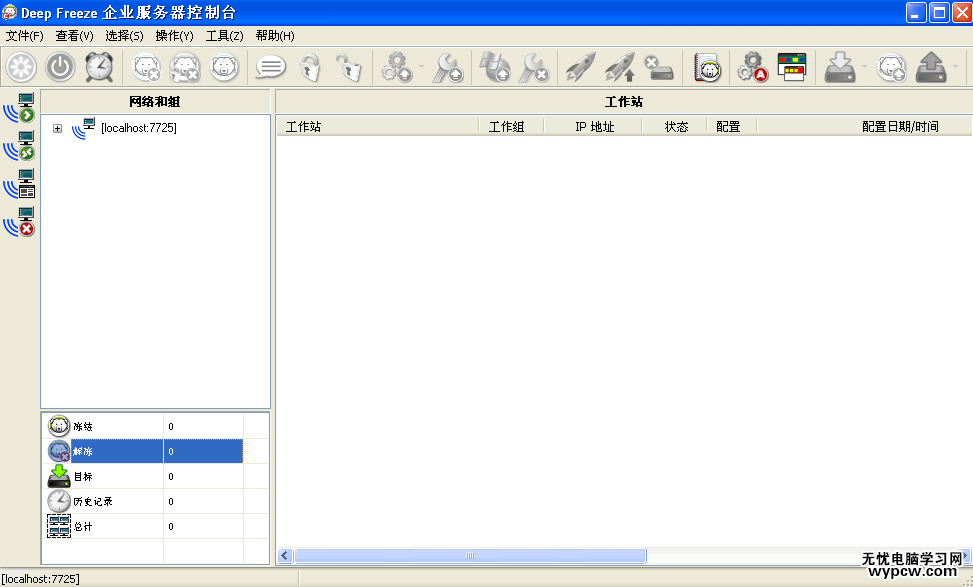Click the upload-from-drive toolbar icon

pos(931,67)
